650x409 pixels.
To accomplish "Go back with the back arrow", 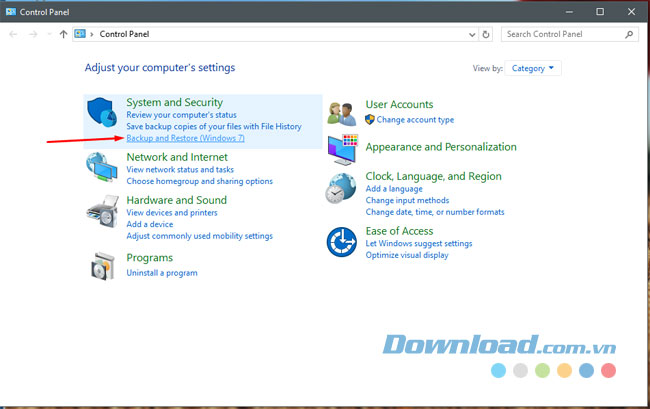I will pos(13,34).
